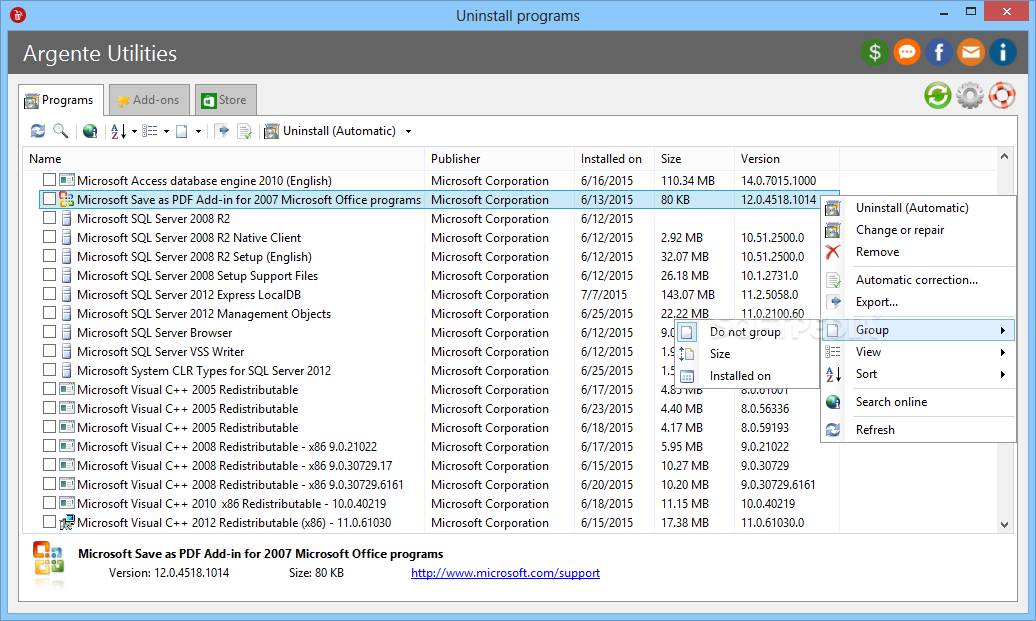This screenshot has width=1036, height=621.
Task: Click the export arrow toolbar icon
Action: [x=223, y=131]
